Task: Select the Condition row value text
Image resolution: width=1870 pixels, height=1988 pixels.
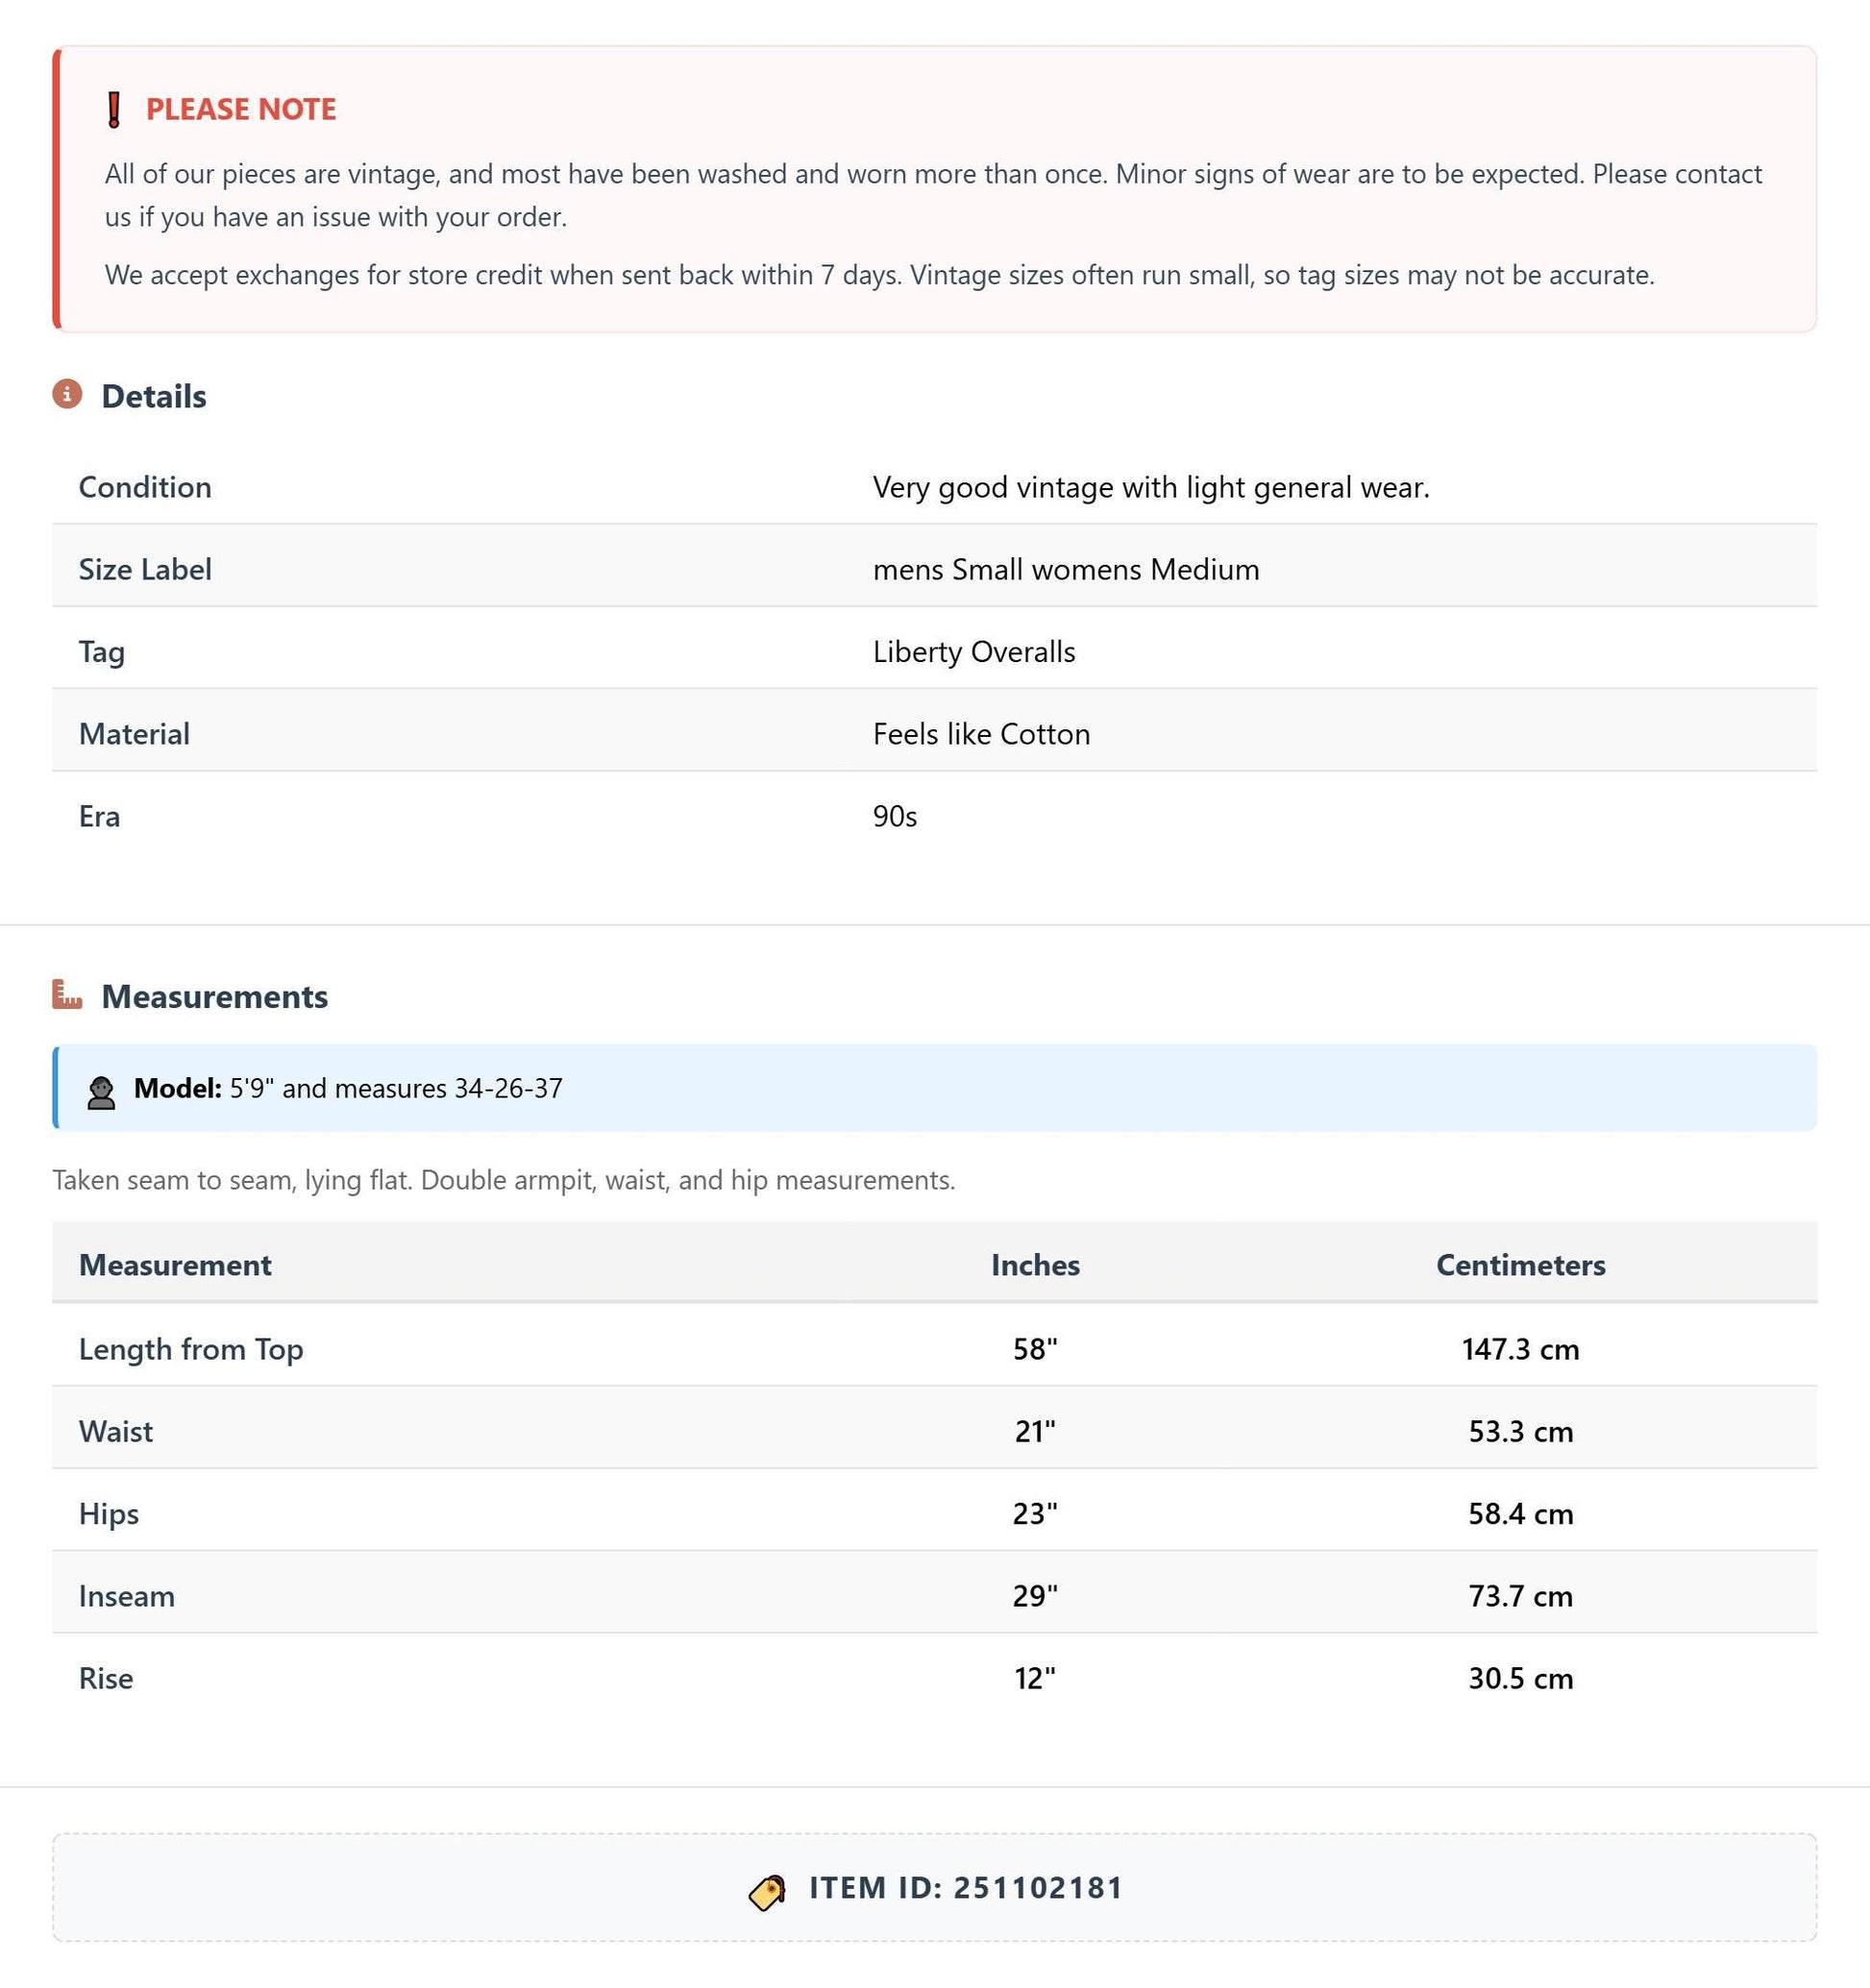Action: [1151, 487]
